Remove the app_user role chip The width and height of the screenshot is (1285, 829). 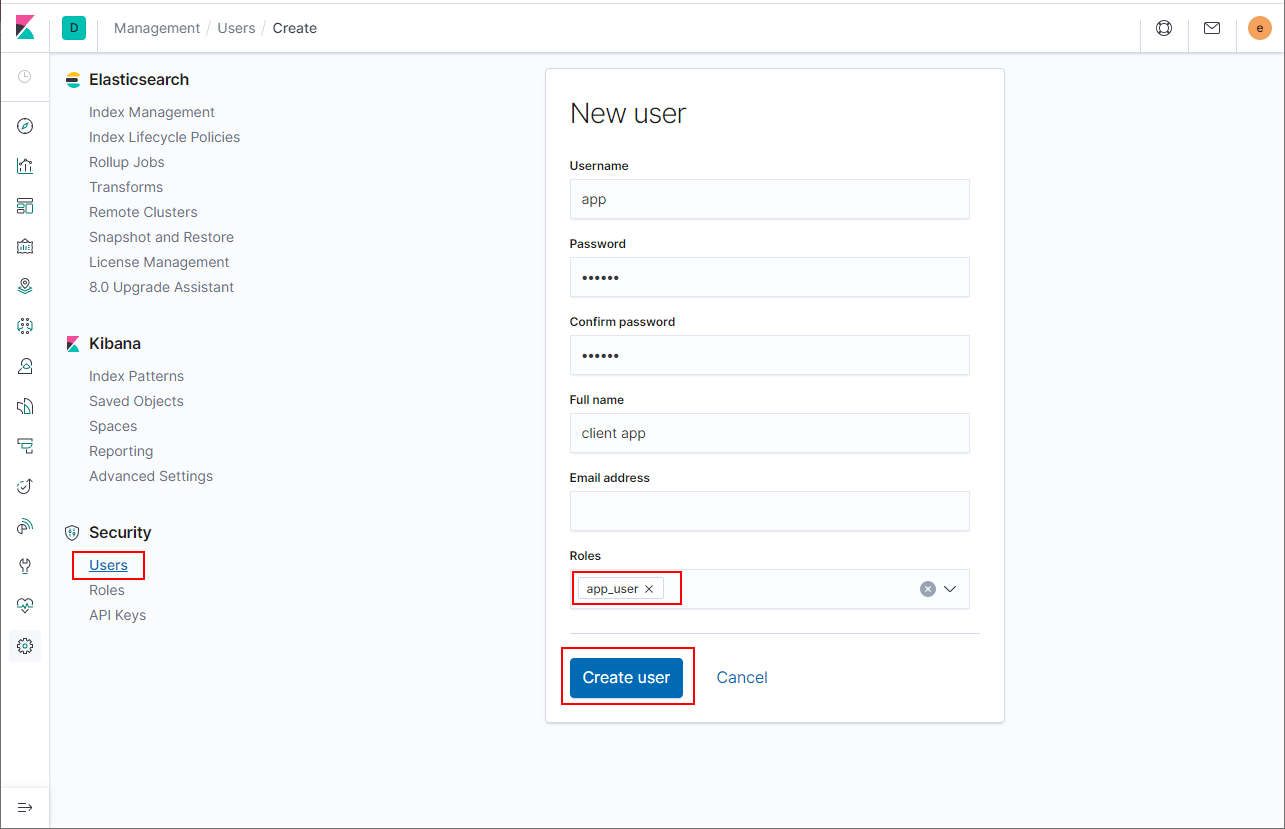[x=648, y=589]
